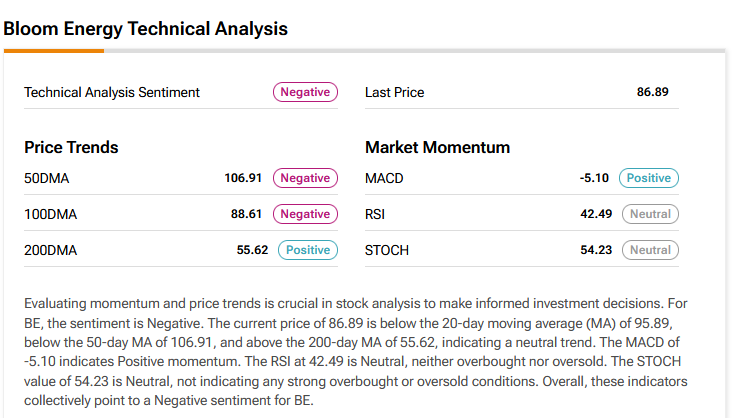Screen dimensions: 745x418
Task: Click the Bloom Energy Technical Analysis heading
Action: (x=146, y=29)
